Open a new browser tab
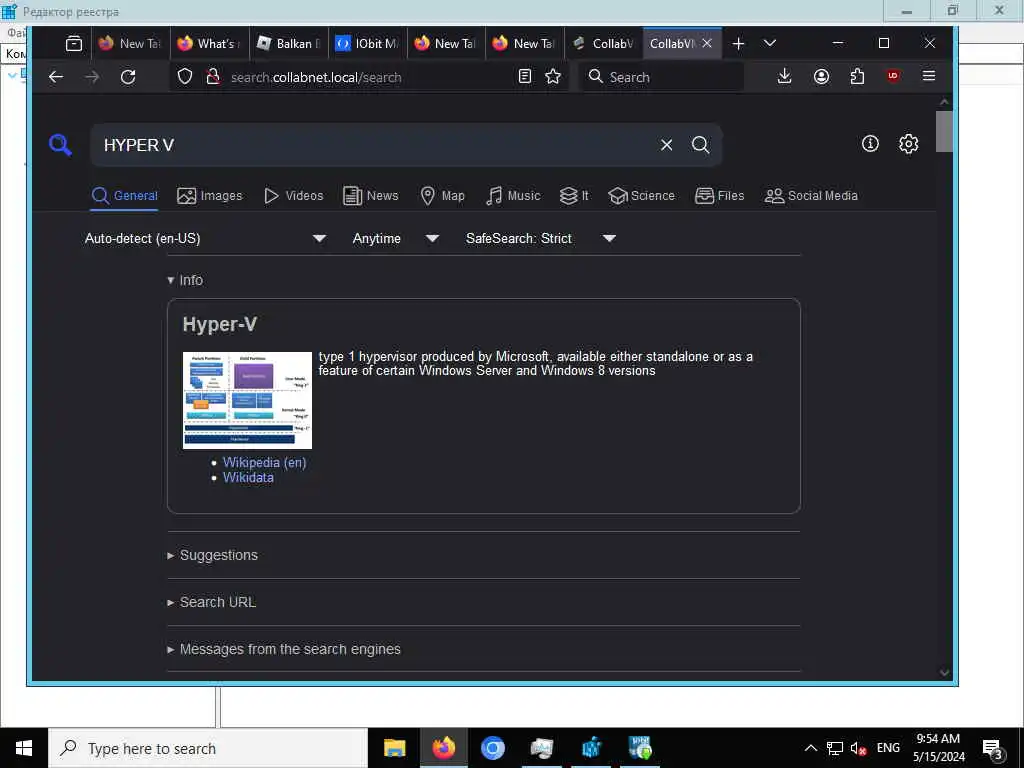This screenshot has width=1024, height=768. point(739,44)
